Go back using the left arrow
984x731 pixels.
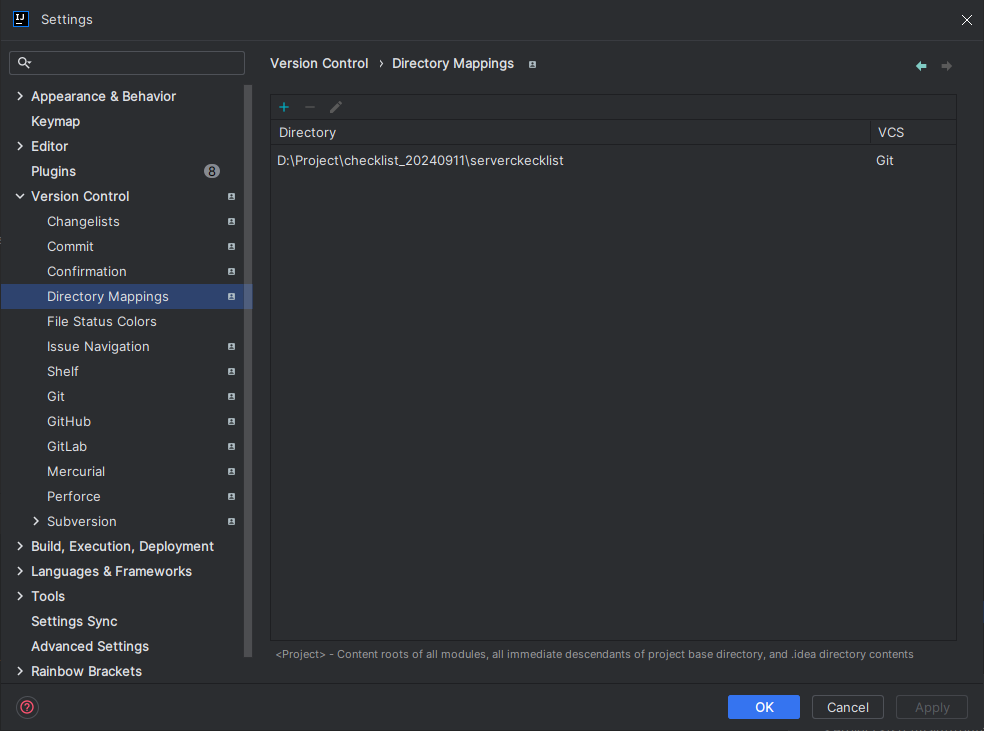921,66
